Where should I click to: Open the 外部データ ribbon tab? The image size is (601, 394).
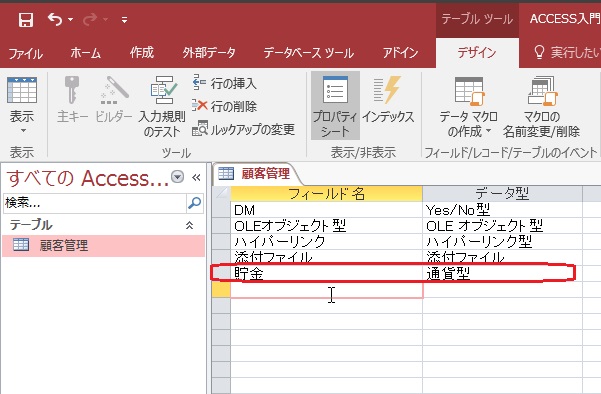click(209, 53)
